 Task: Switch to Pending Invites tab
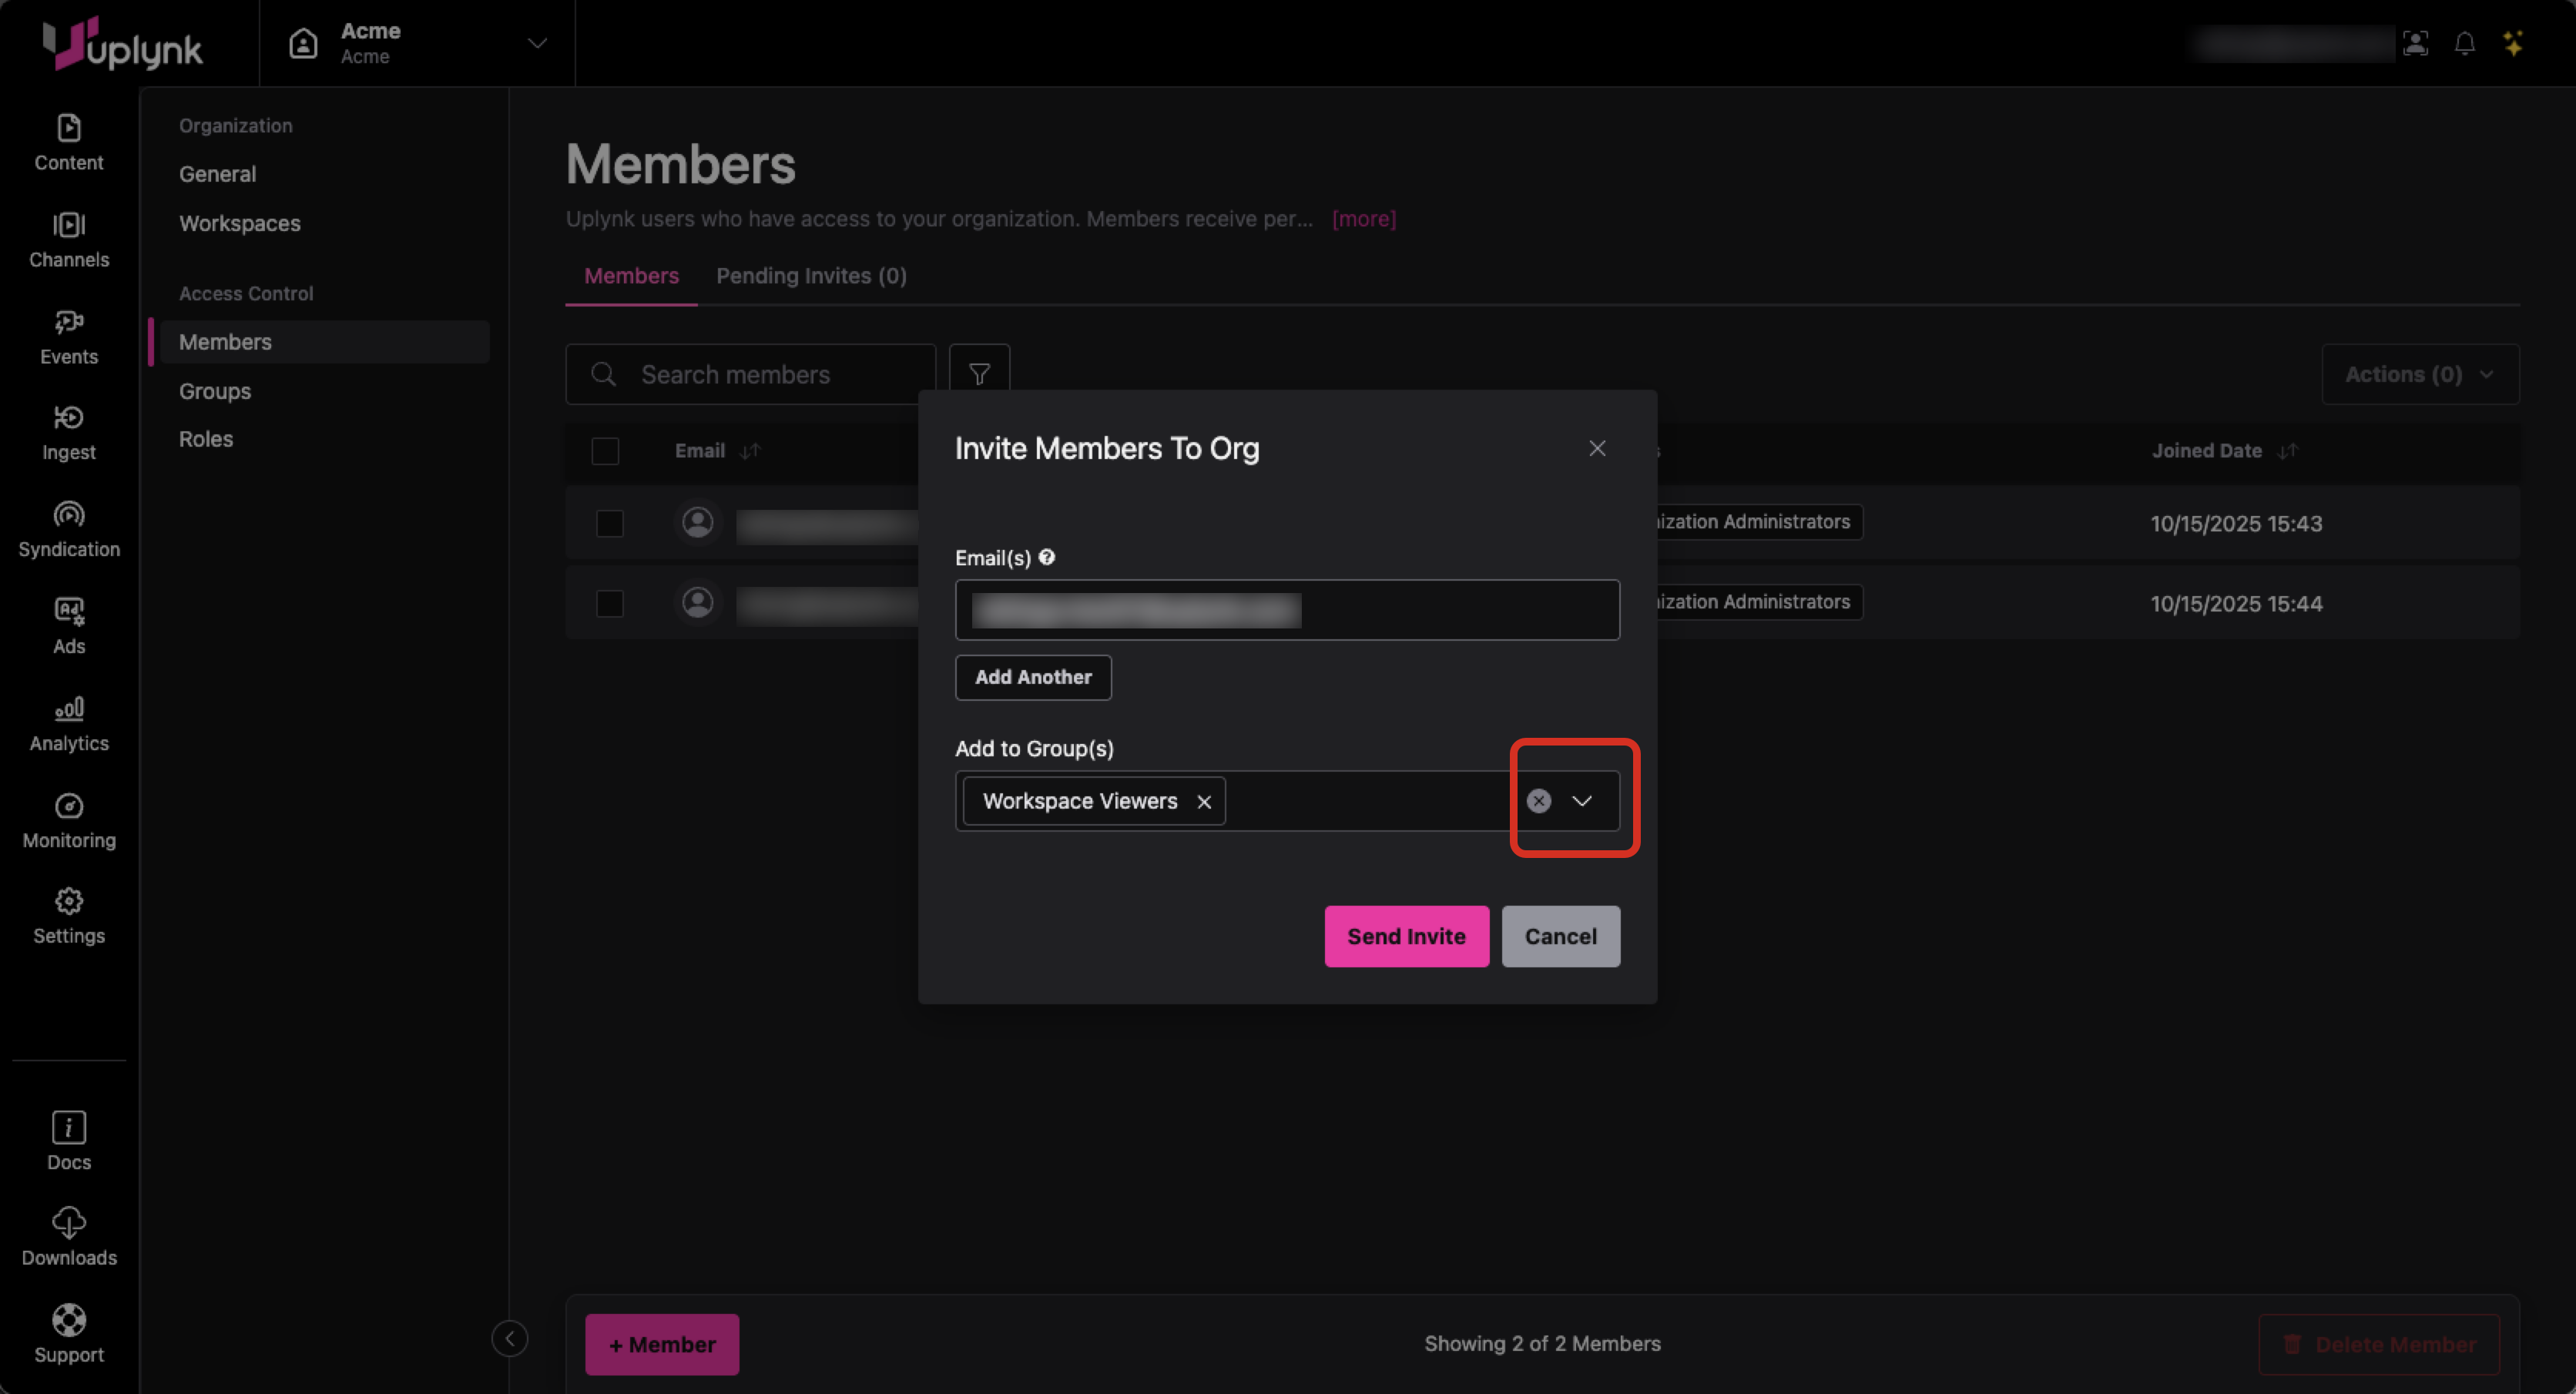[x=811, y=276]
